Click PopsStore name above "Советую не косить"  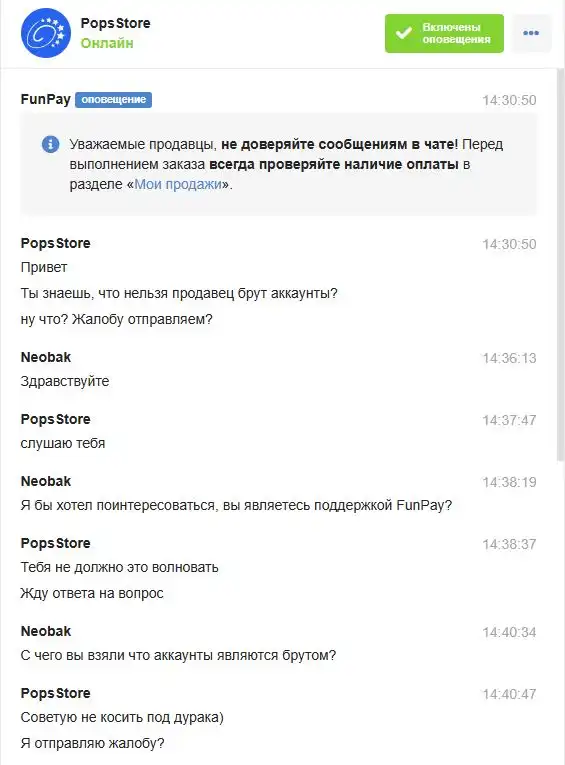[x=56, y=693]
